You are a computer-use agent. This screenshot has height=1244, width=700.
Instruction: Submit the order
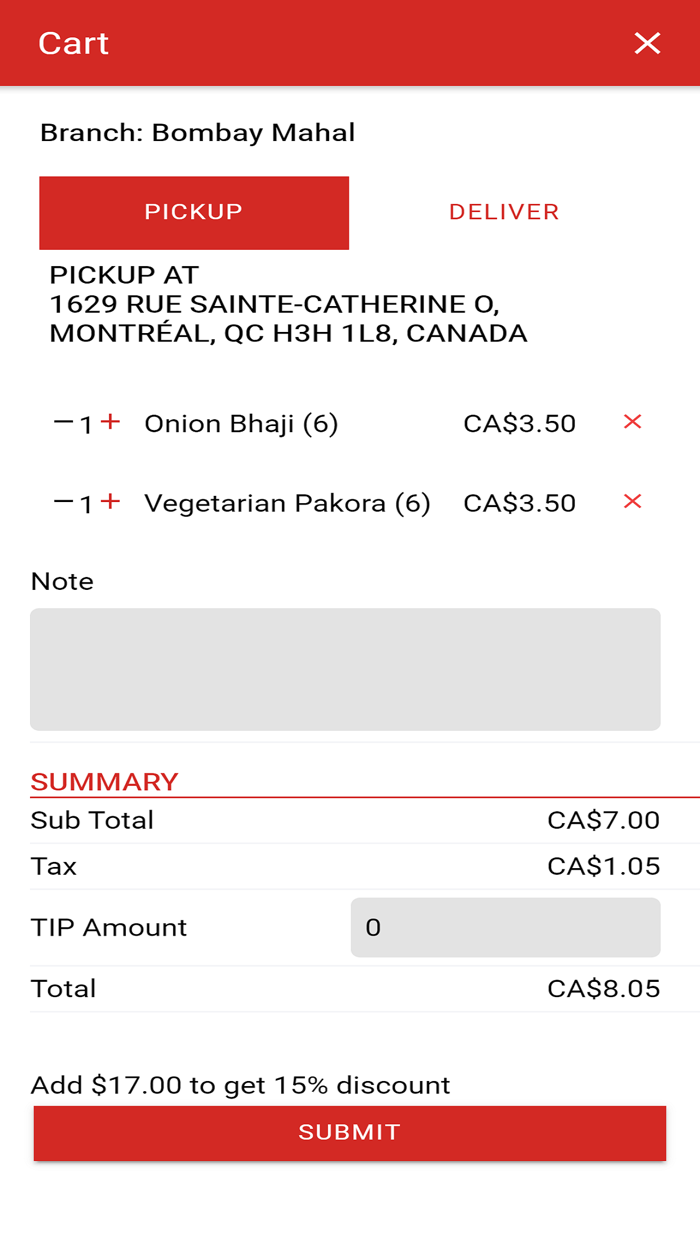(x=350, y=1133)
